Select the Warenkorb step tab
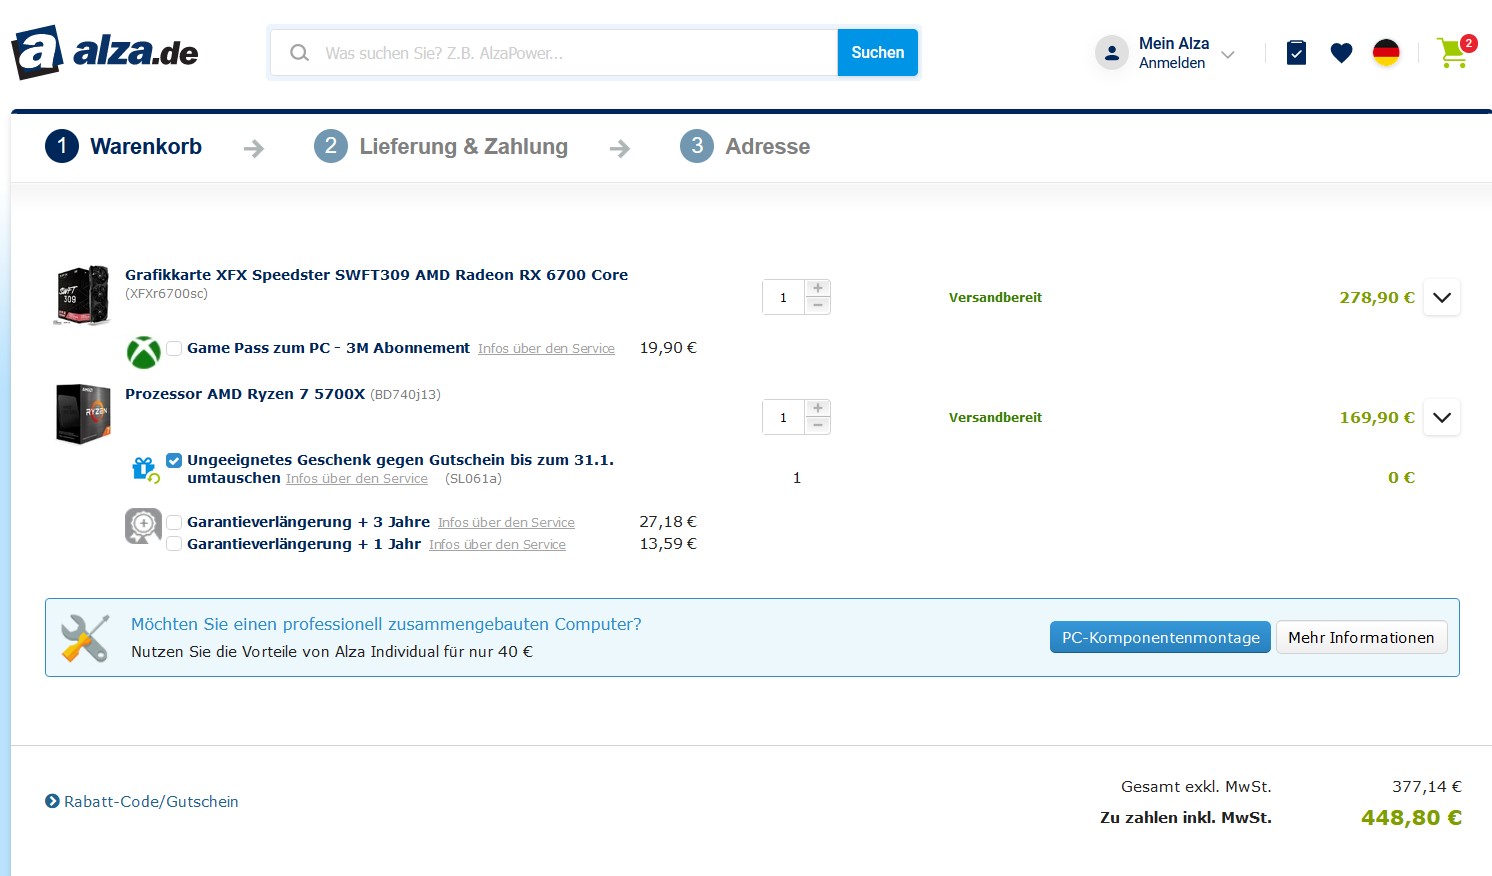The width and height of the screenshot is (1492, 876). pos(124,146)
